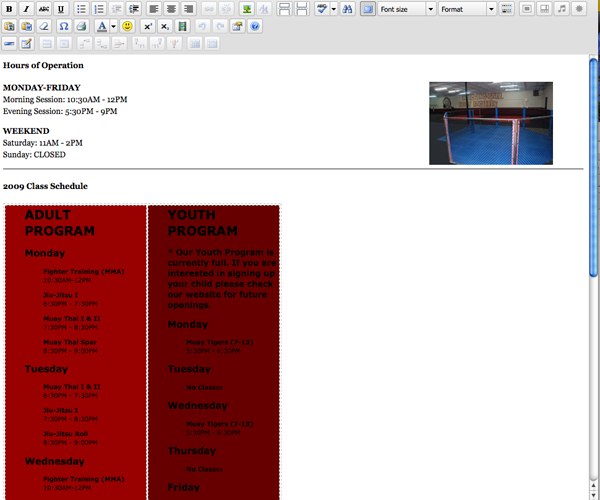The width and height of the screenshot is (600, 500).
Task: Click the colored grid toolbar icon
Action: 506,9
